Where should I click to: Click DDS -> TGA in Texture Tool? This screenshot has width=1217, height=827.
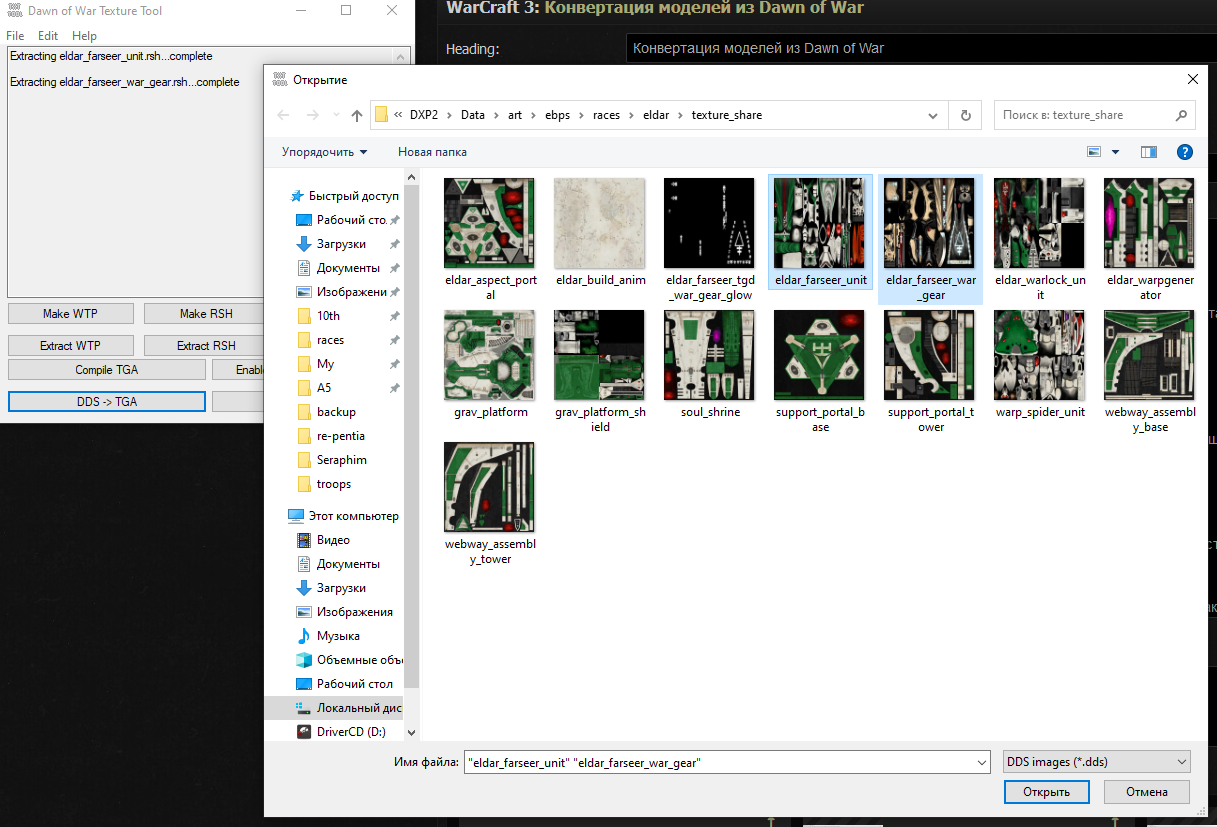coord(106,401)
